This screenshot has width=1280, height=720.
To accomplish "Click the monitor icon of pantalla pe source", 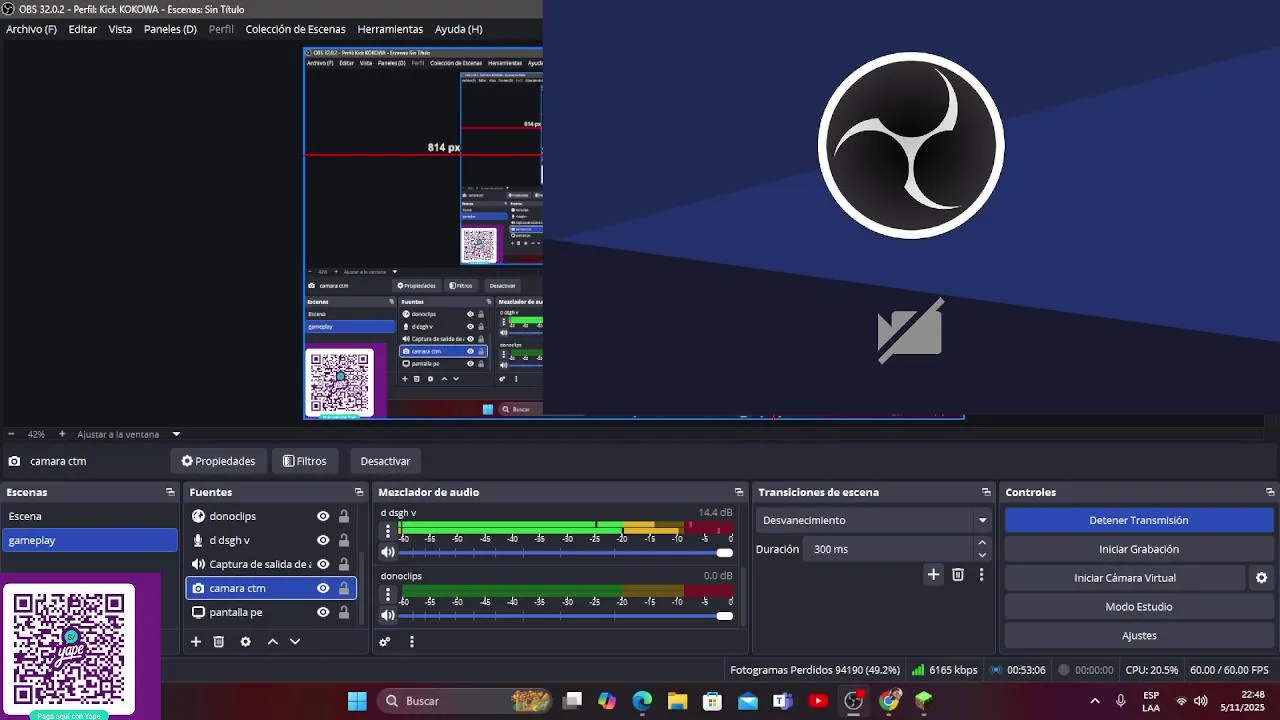I will [198, 612].
